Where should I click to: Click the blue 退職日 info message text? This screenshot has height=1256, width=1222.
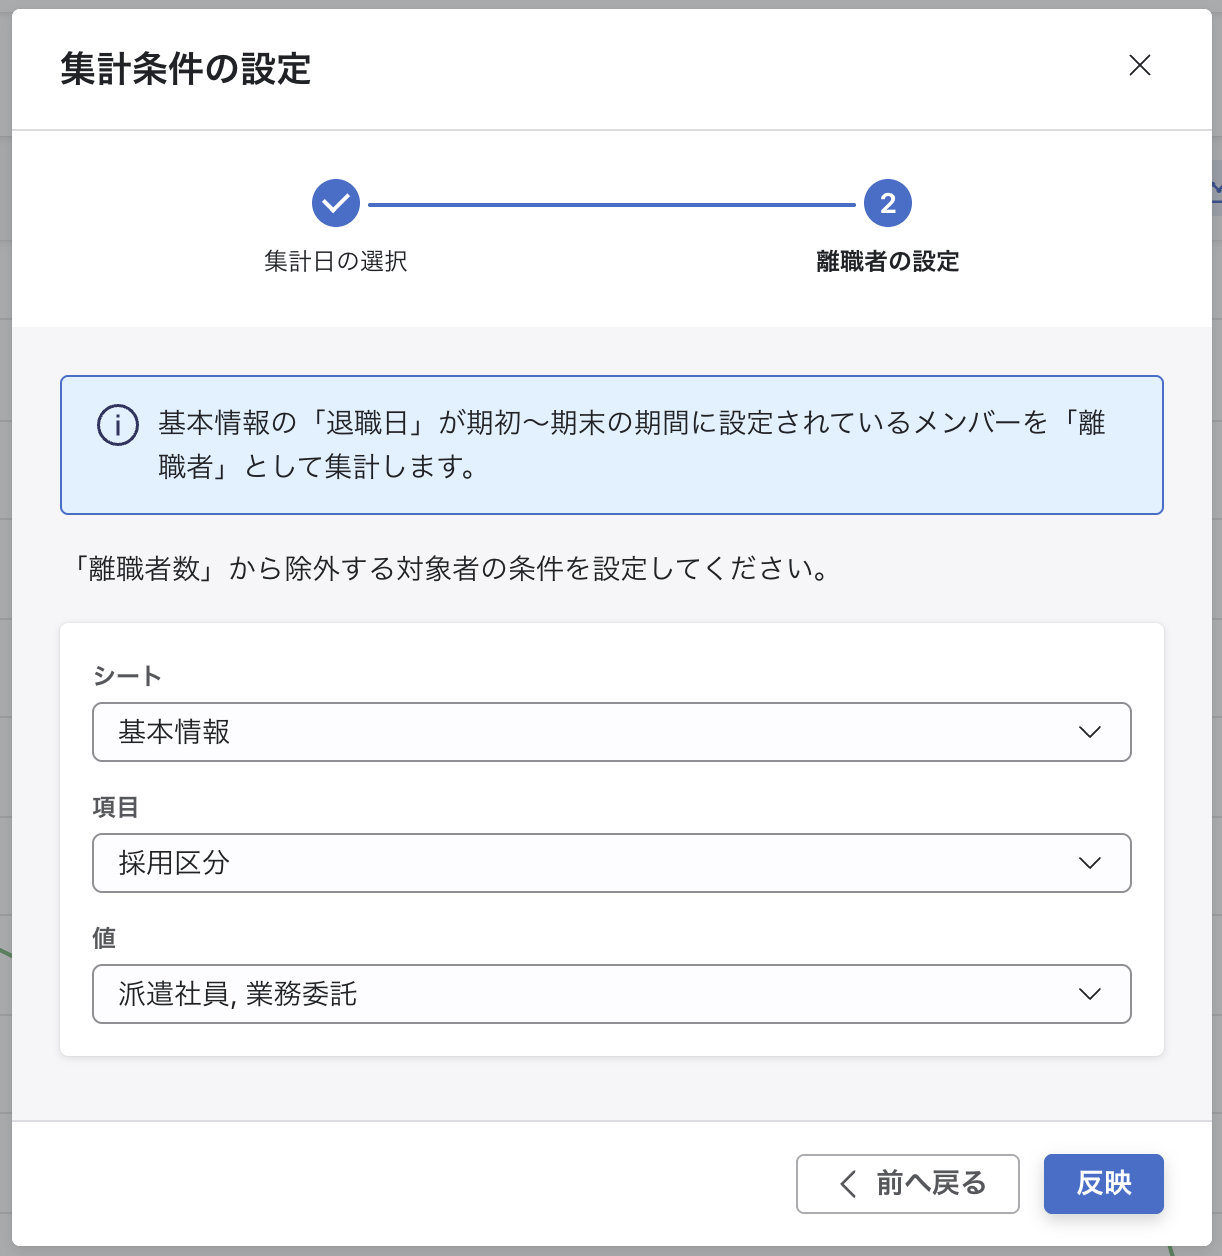631,444
